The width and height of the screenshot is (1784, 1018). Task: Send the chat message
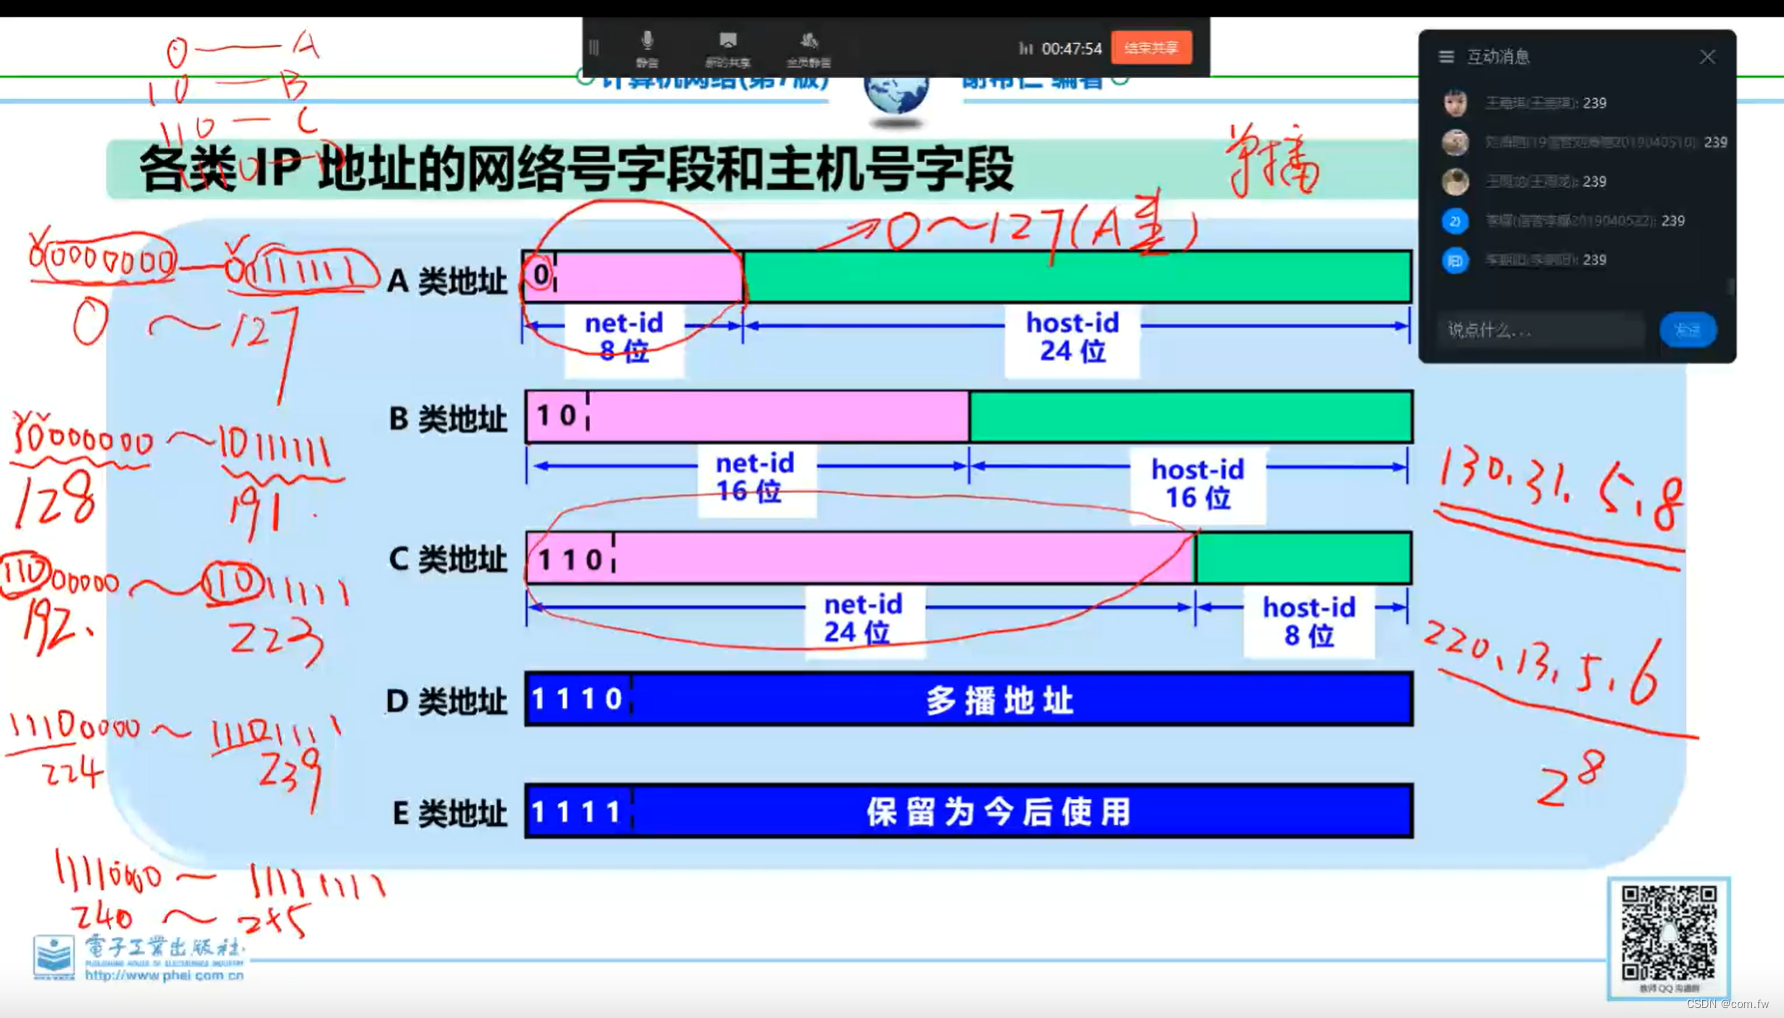pos(1688,329)
